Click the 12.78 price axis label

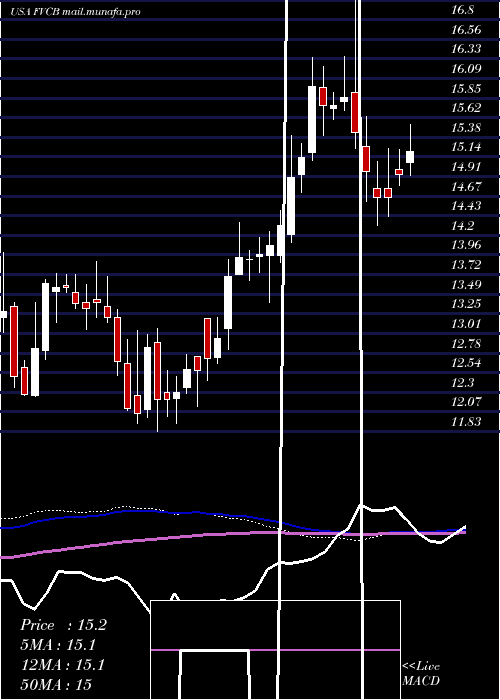point(466,343)
